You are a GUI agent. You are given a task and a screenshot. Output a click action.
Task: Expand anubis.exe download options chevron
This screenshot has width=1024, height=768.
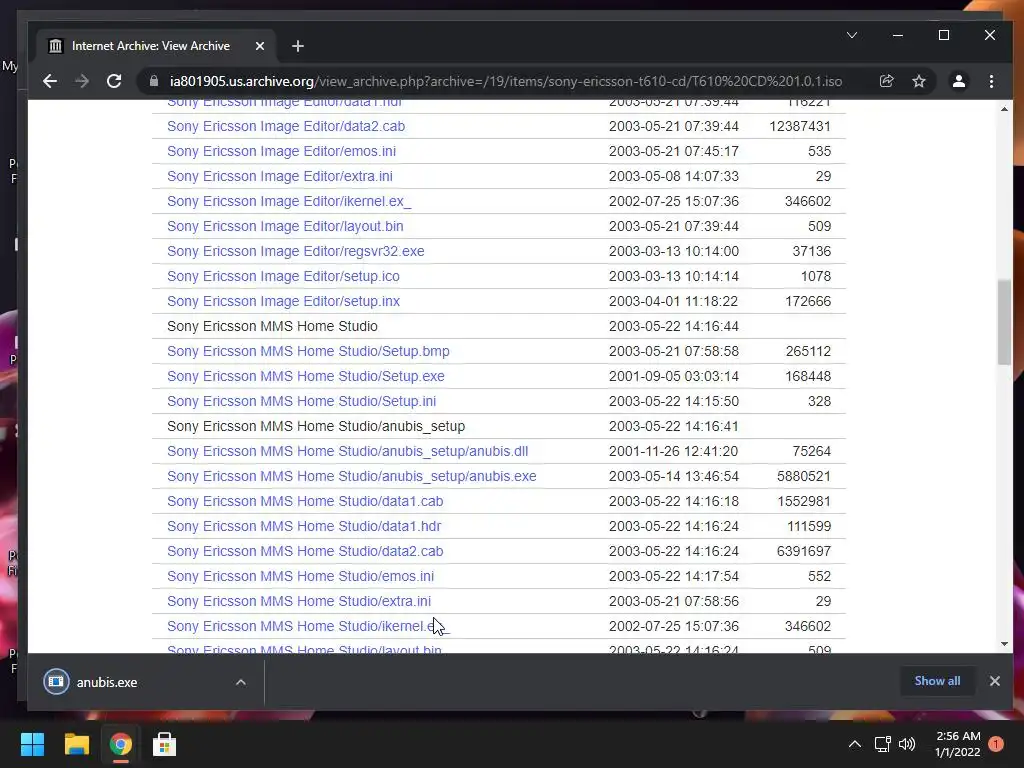tap(240, 682)
